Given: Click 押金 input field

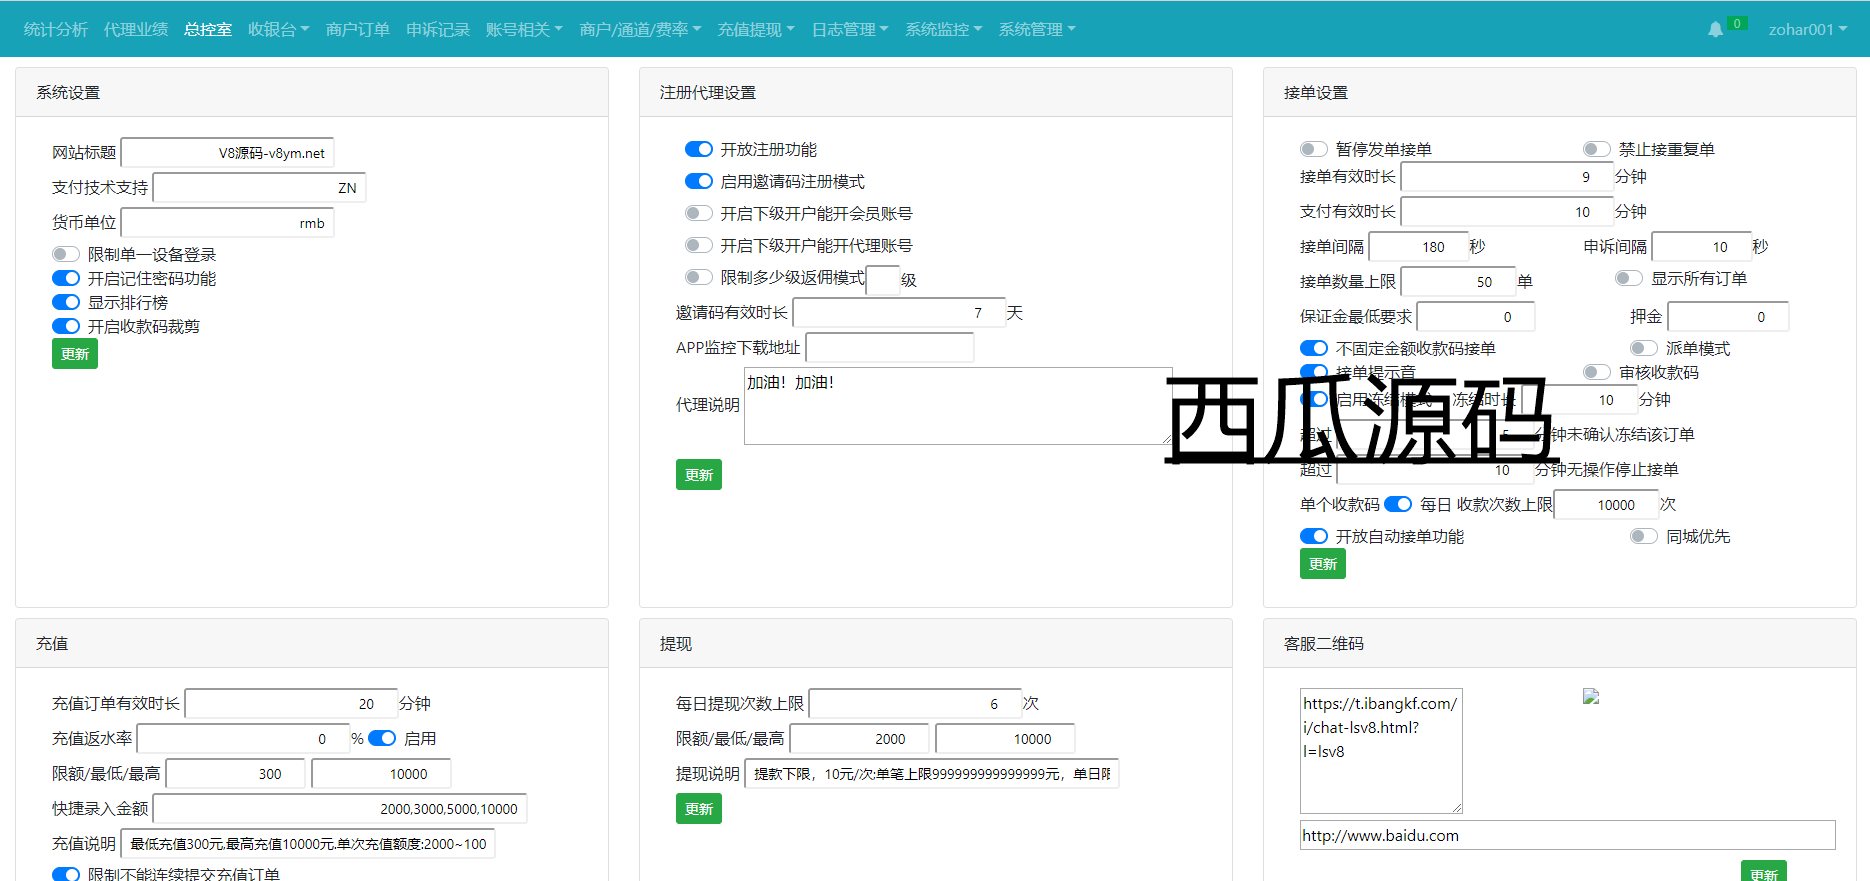Looking at the screenshot, I should coord(1728,317).
